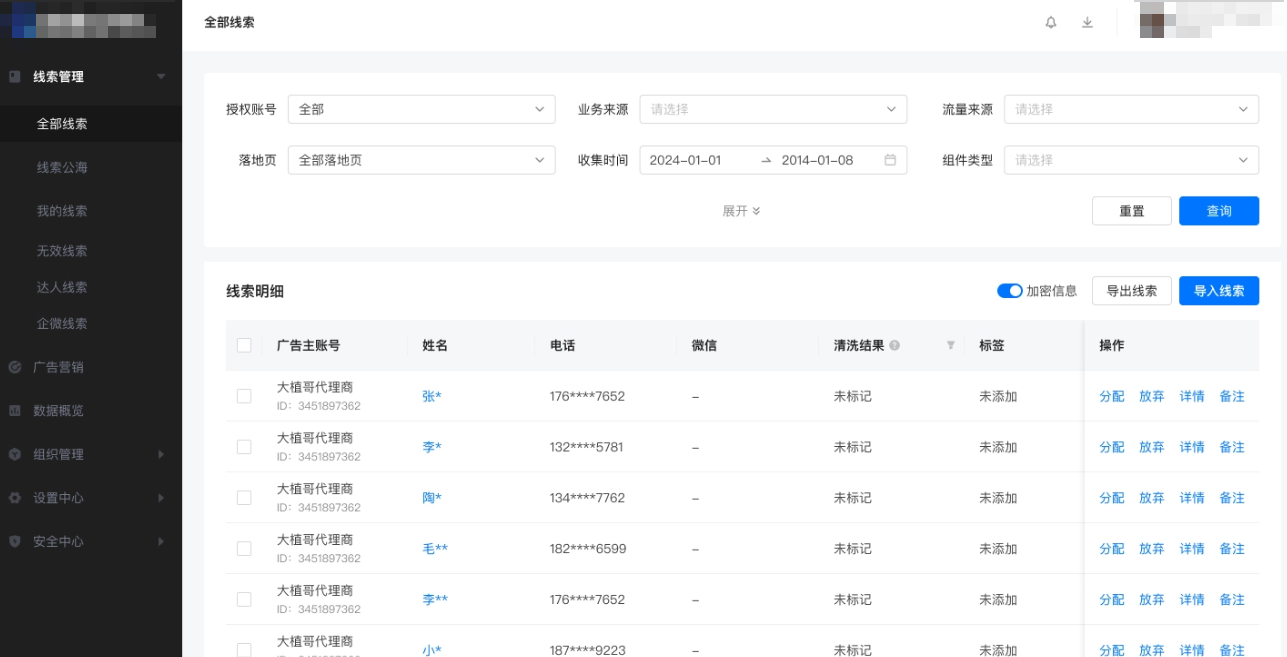Open the 流量来源 dropdown
Screen dimensions: 1287x657
coord(1131,109)
